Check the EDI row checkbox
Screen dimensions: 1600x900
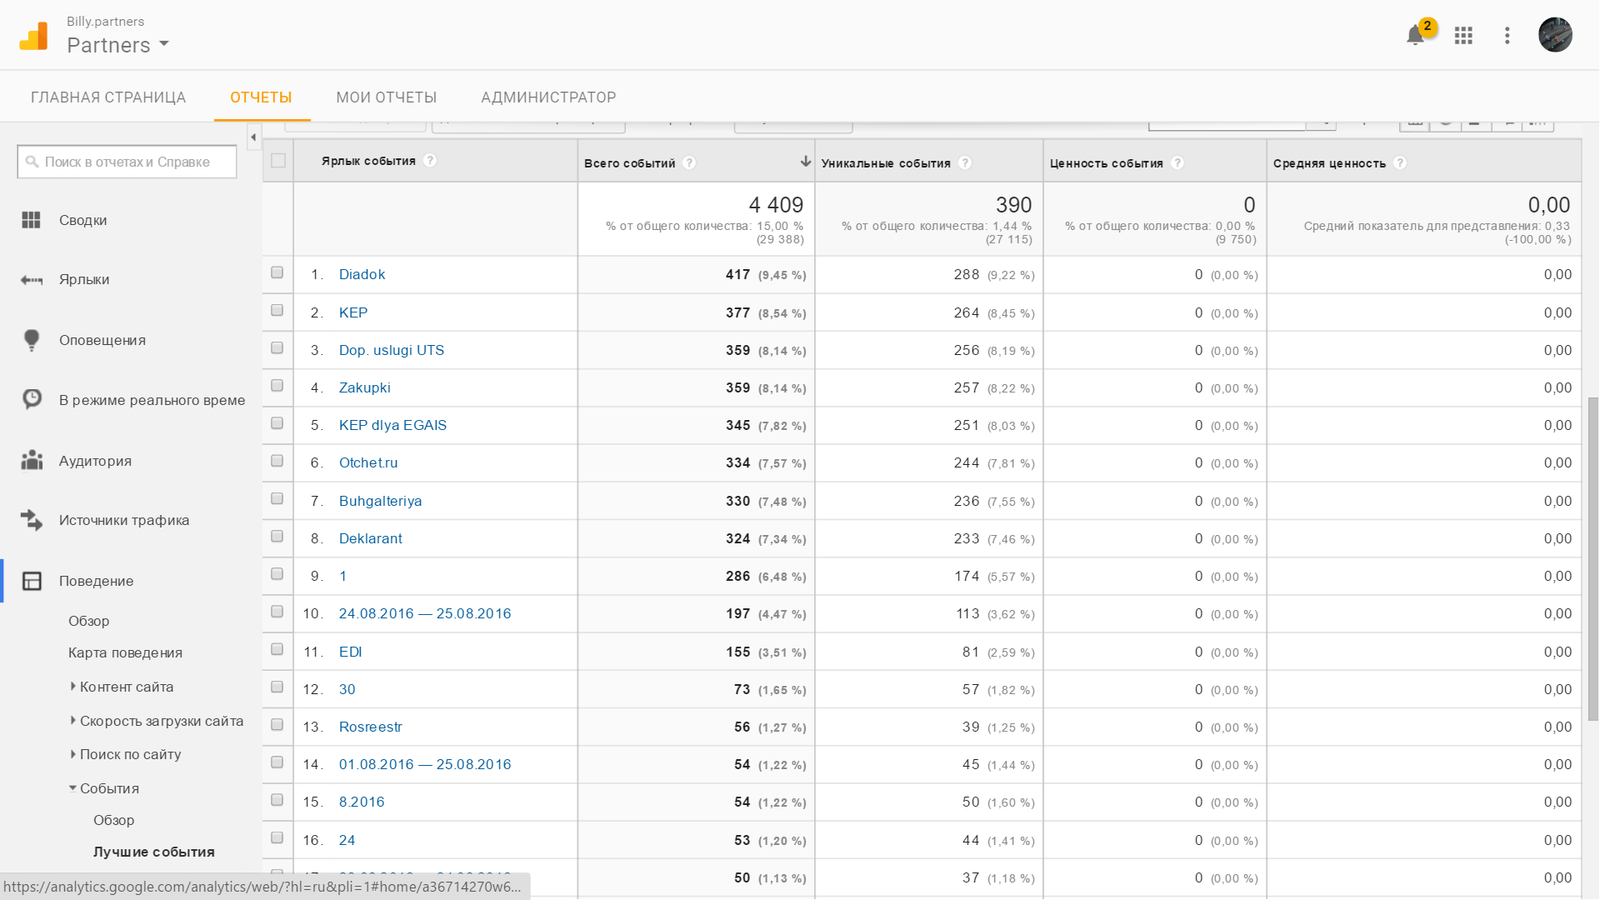point(277,650)
